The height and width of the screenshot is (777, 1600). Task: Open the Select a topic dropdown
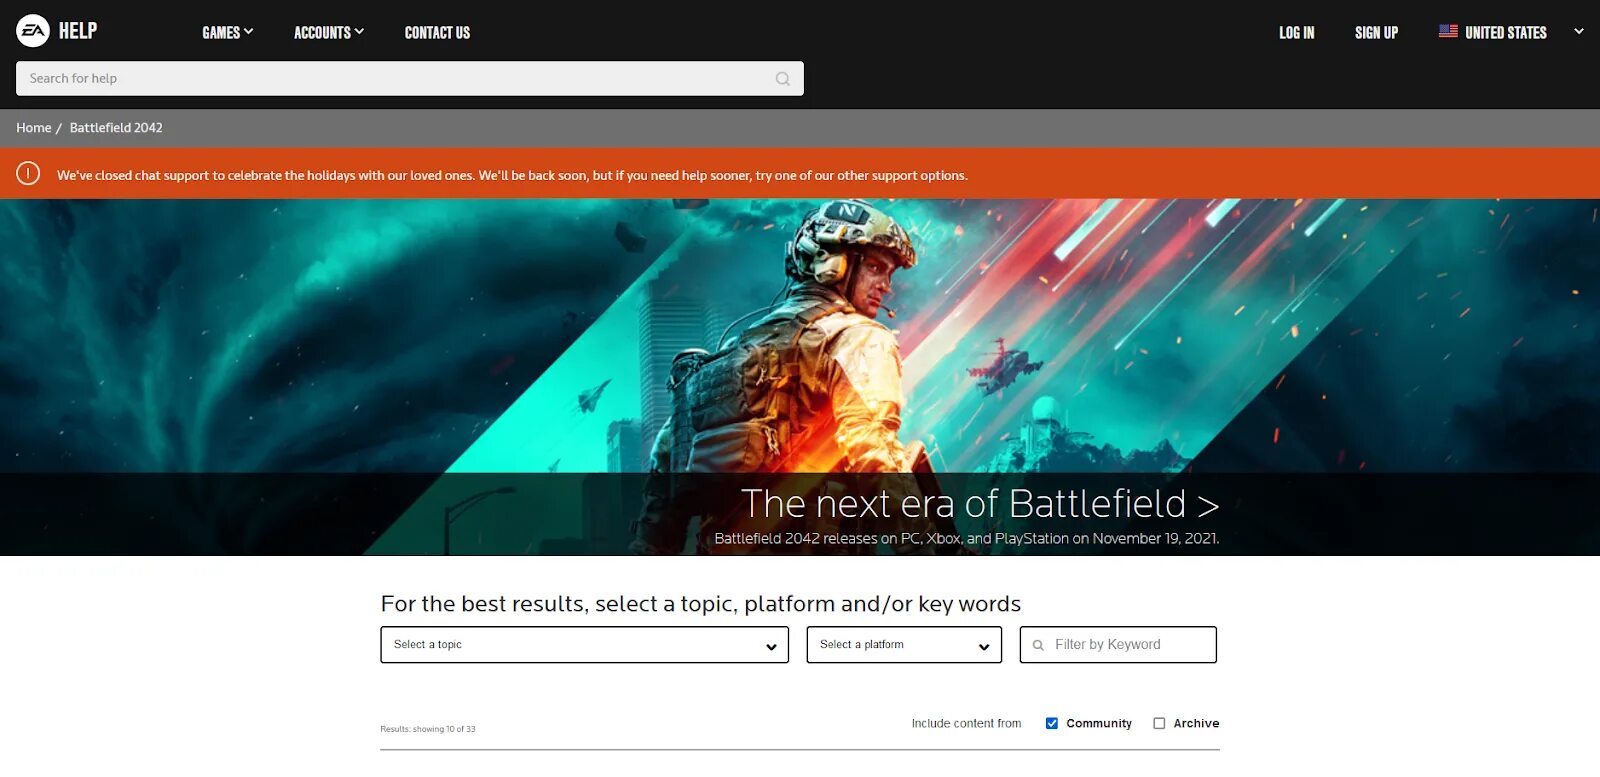tap(585, 645)
